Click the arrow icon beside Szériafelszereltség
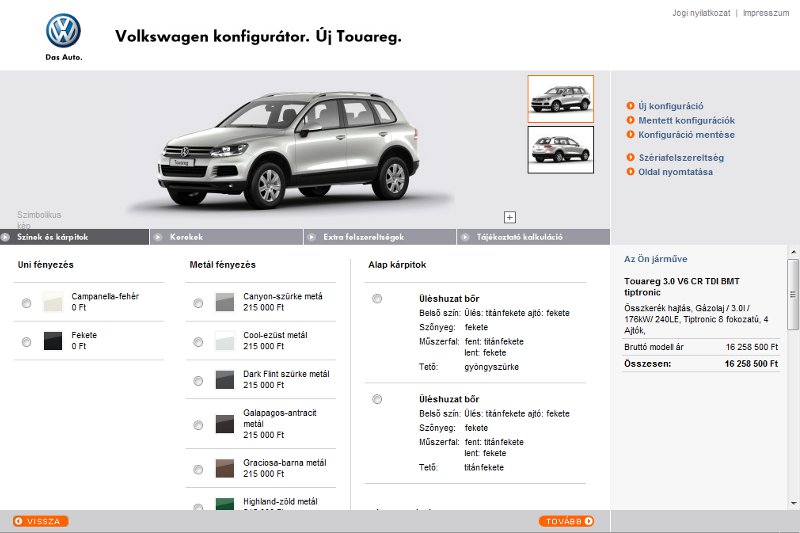The width and height of the screenshot is (800, 533). pos(630,158)
